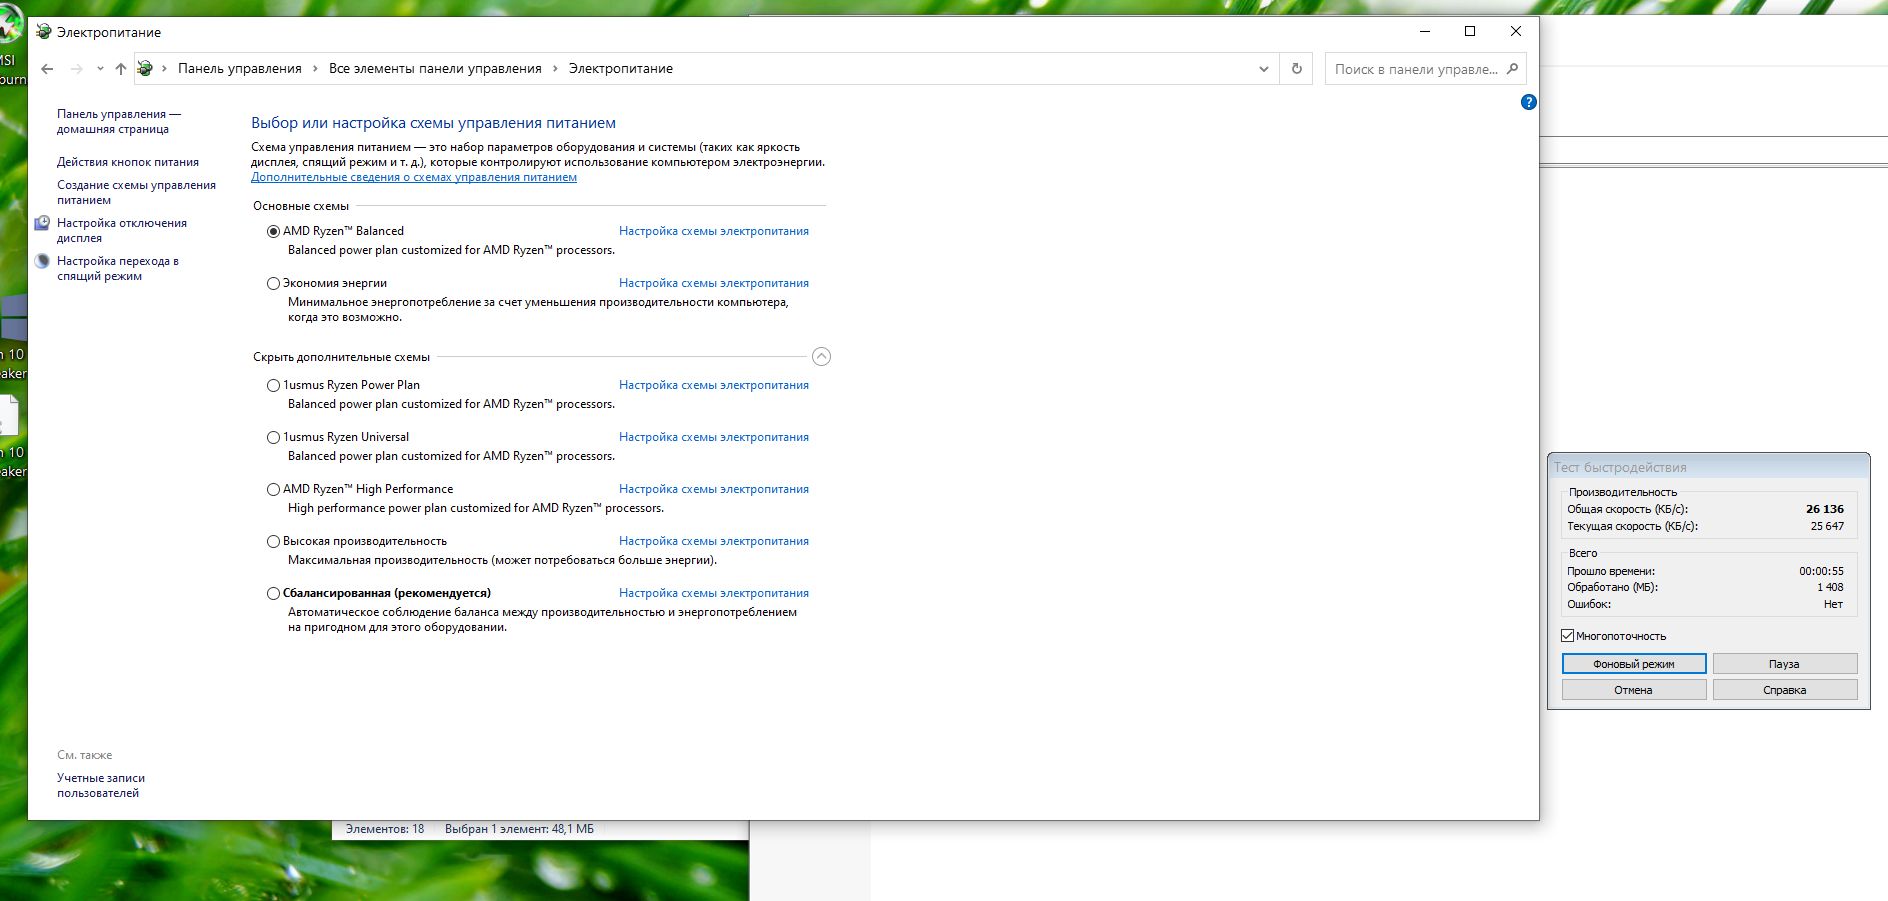The height and width of the screenshot is (901, 1888).
Task: Click the Power Options title bar icon
Action: point(44,32)
